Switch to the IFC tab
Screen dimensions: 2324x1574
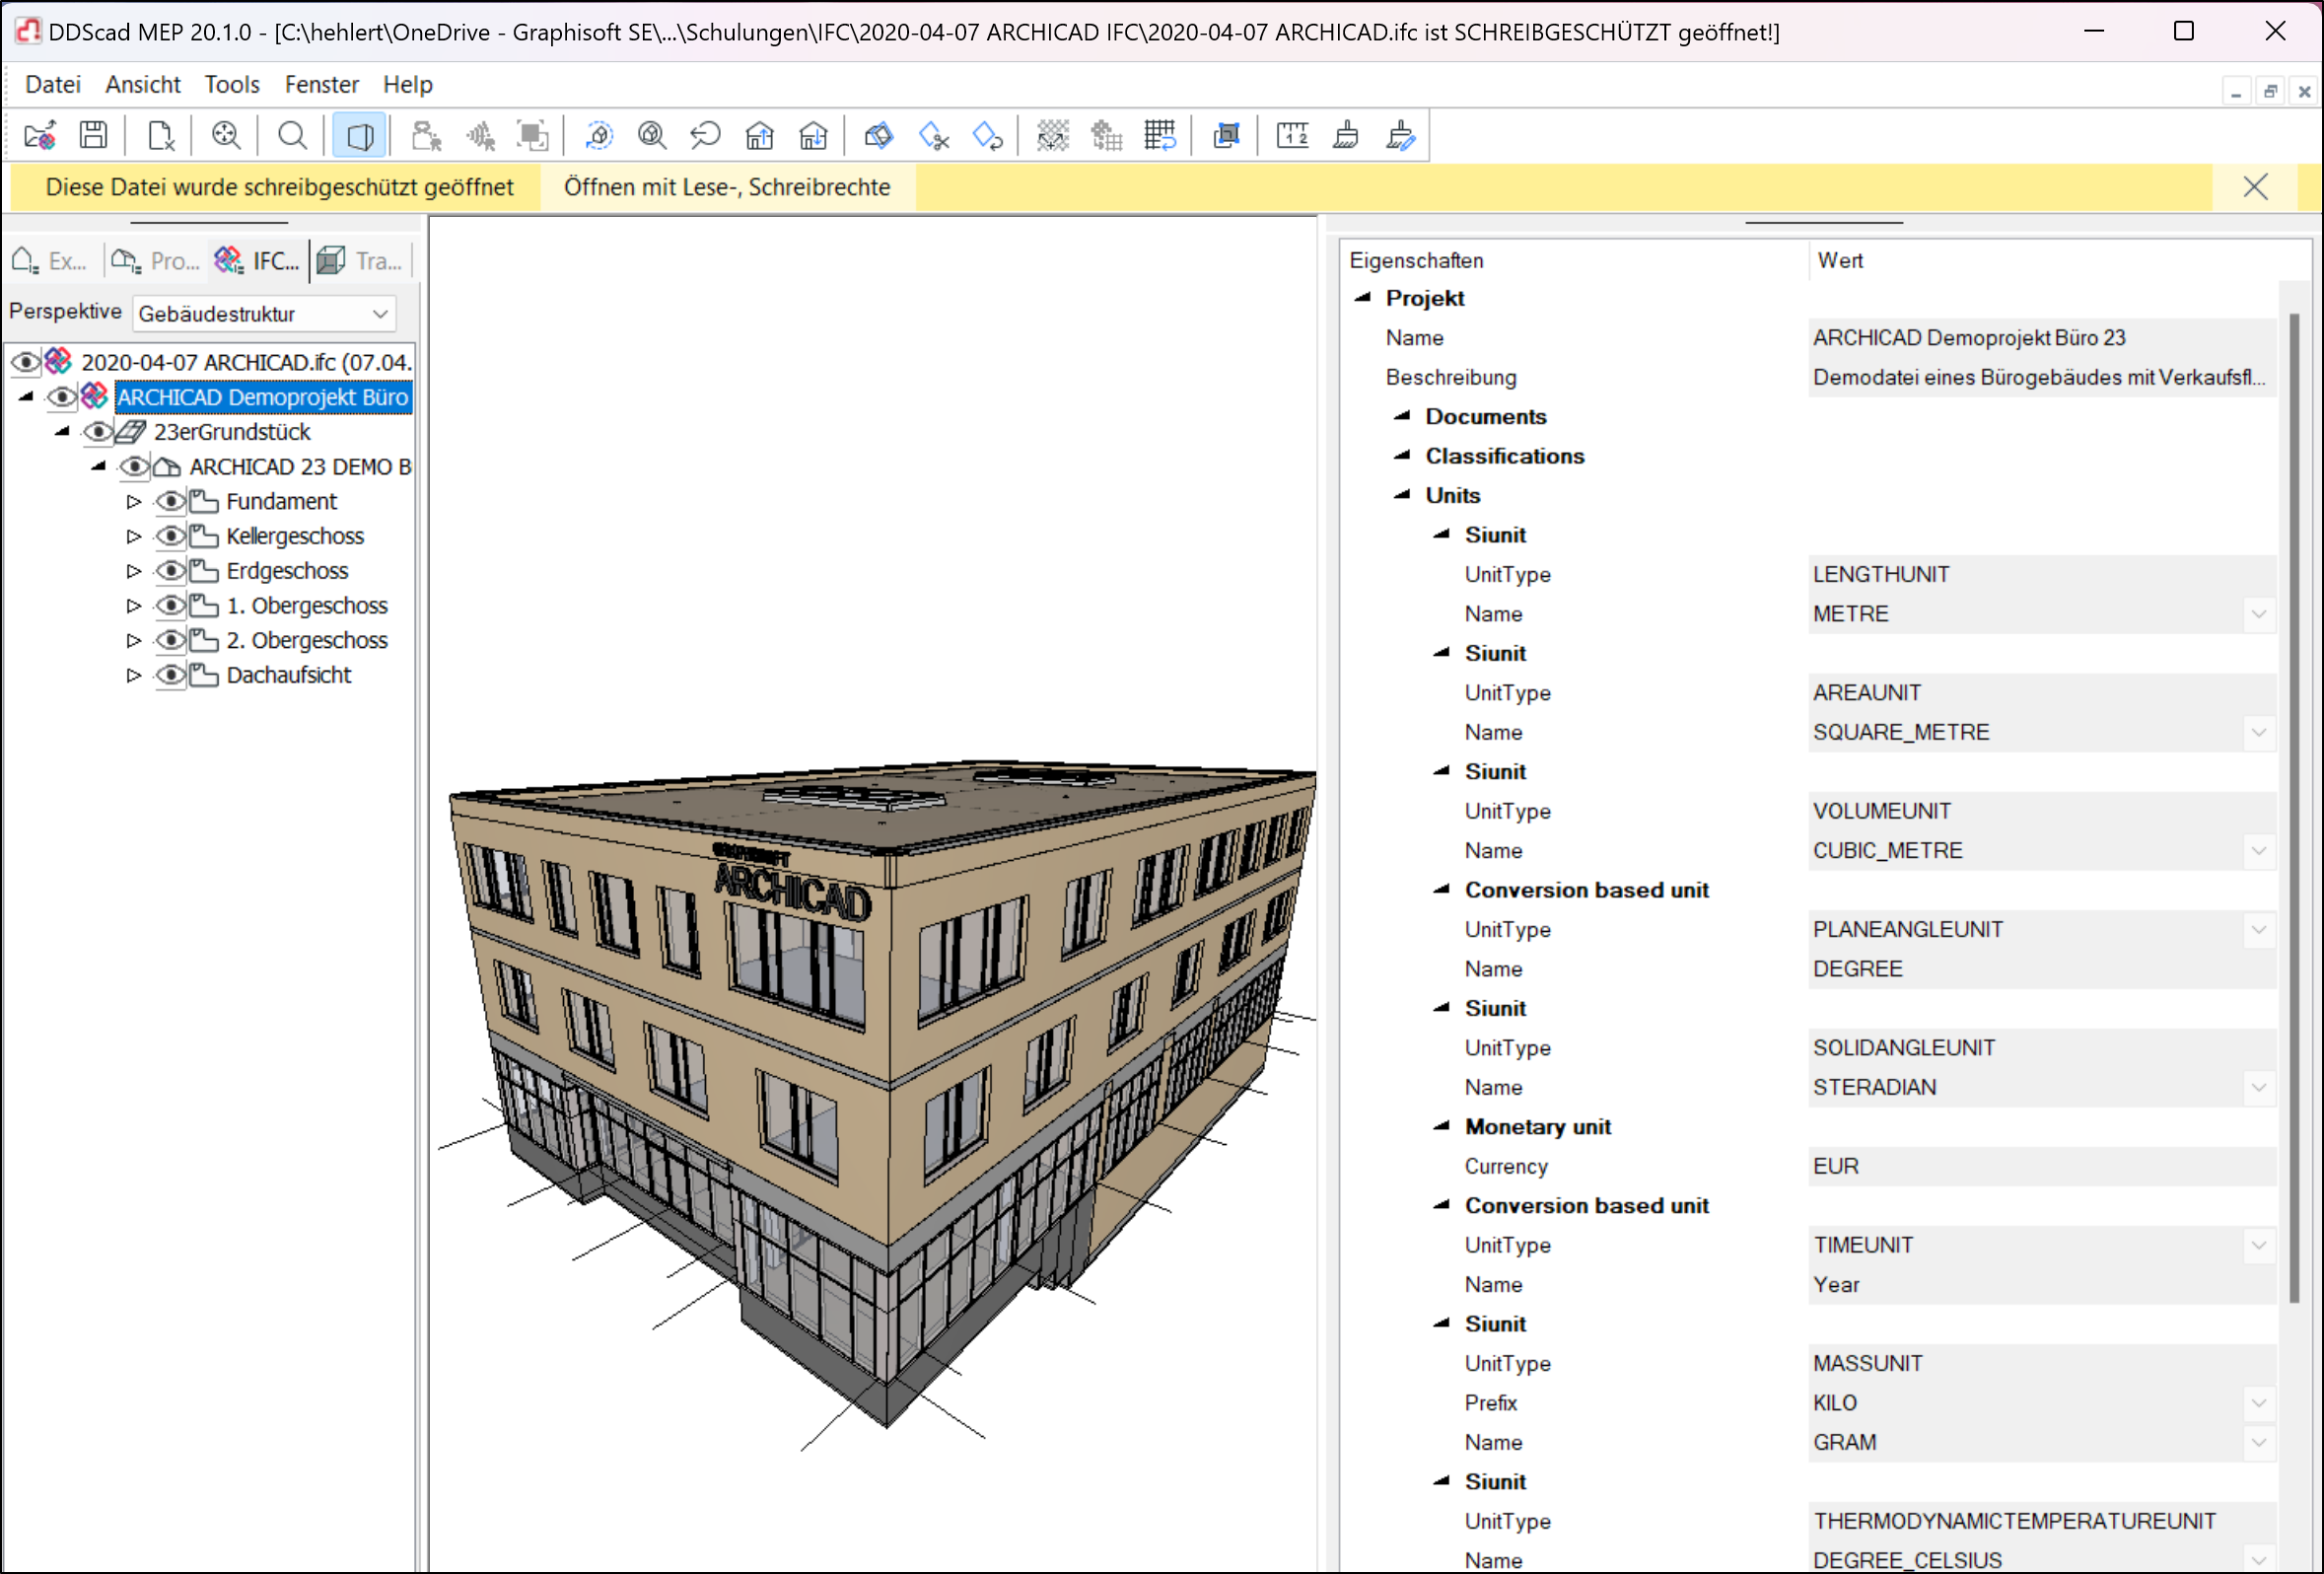point(258,261)
